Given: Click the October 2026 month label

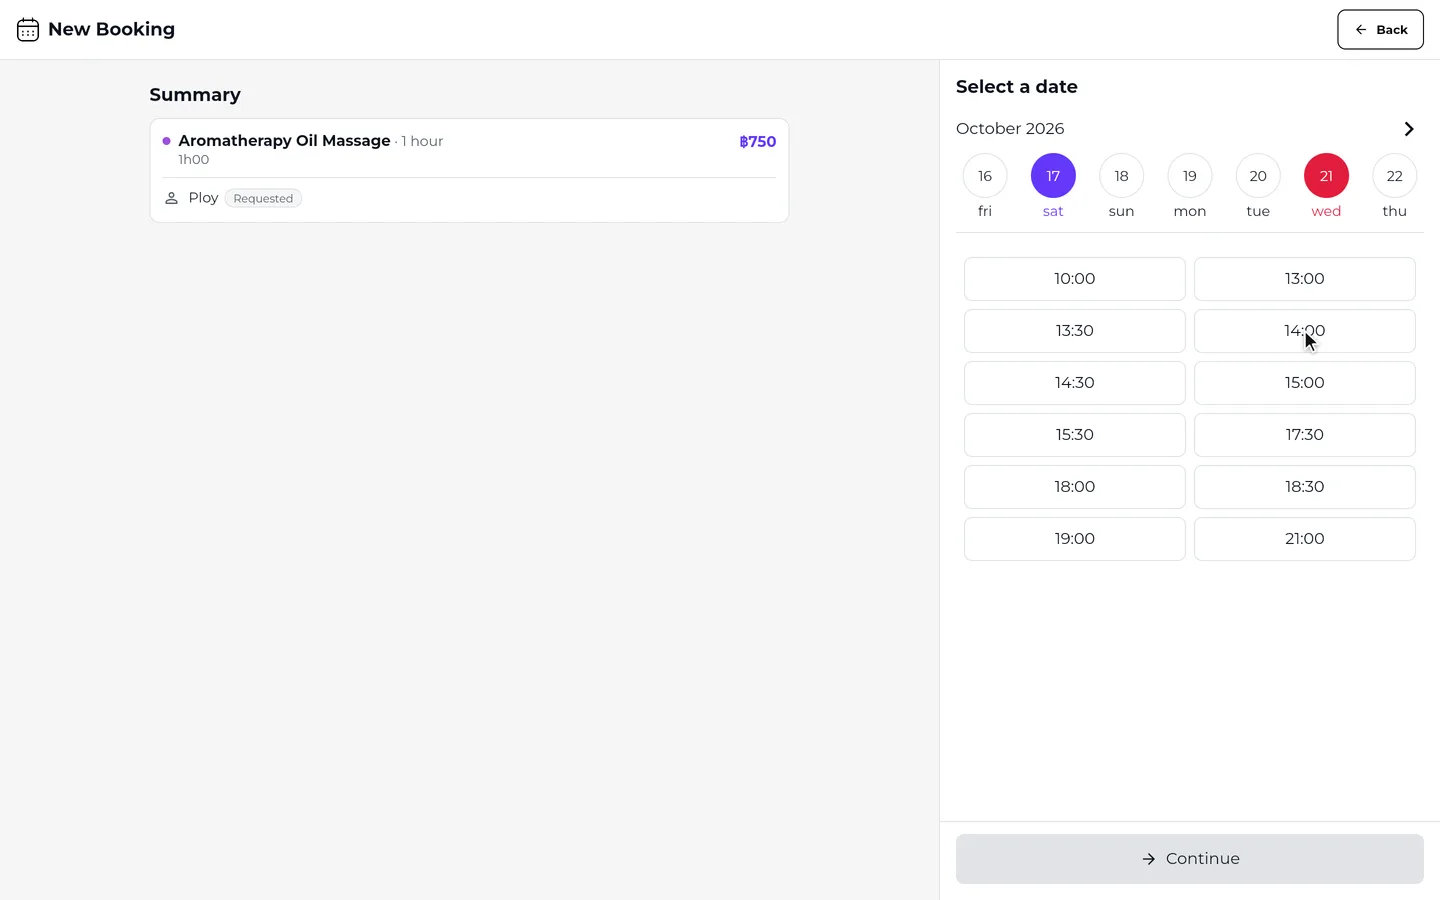Looking at the screenshot, I should [x=1010, y=129].
